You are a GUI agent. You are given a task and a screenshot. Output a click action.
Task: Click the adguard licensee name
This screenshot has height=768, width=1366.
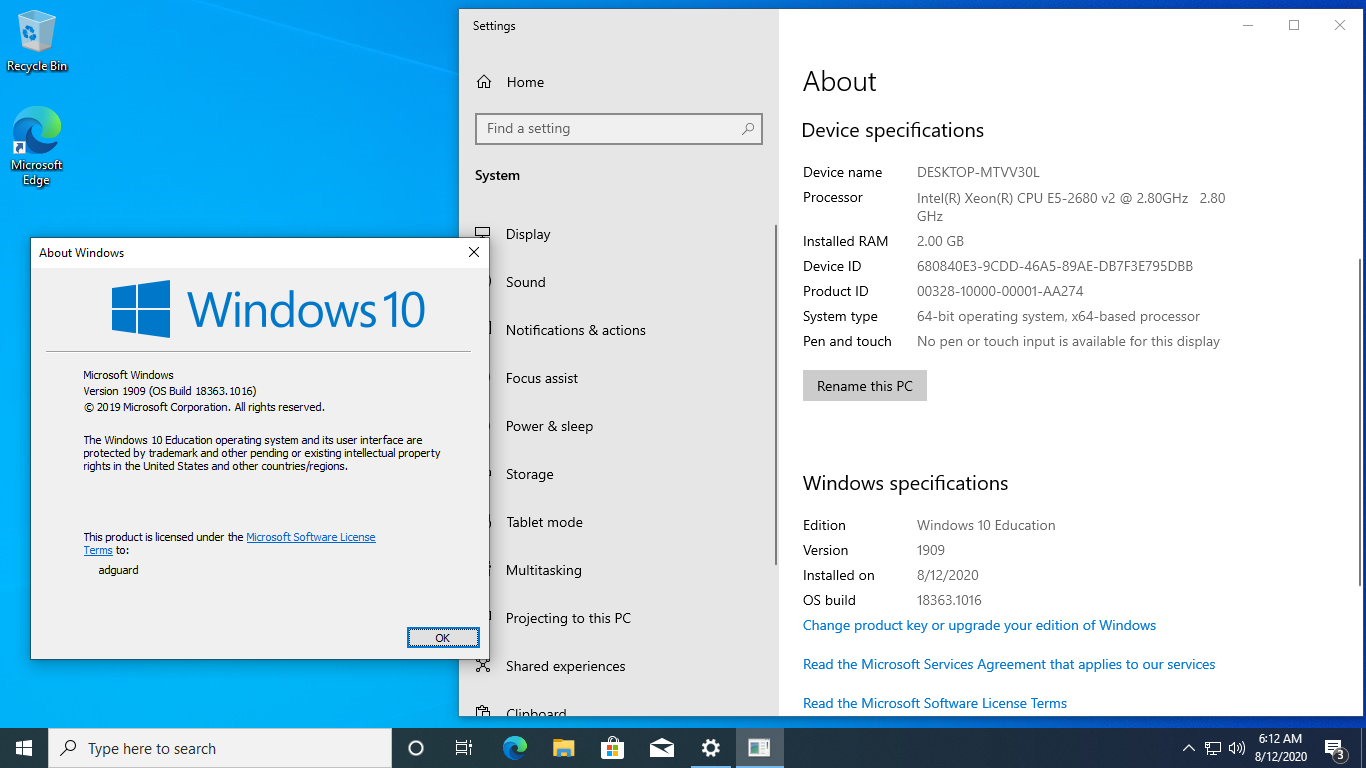[119, 570]
